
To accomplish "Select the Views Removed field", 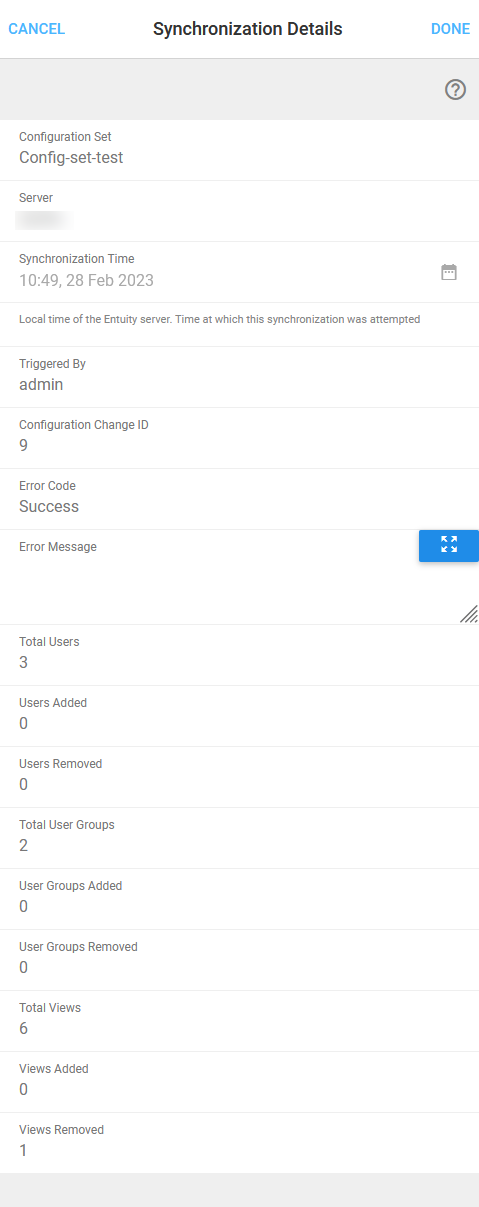I will pos(239,1143).
